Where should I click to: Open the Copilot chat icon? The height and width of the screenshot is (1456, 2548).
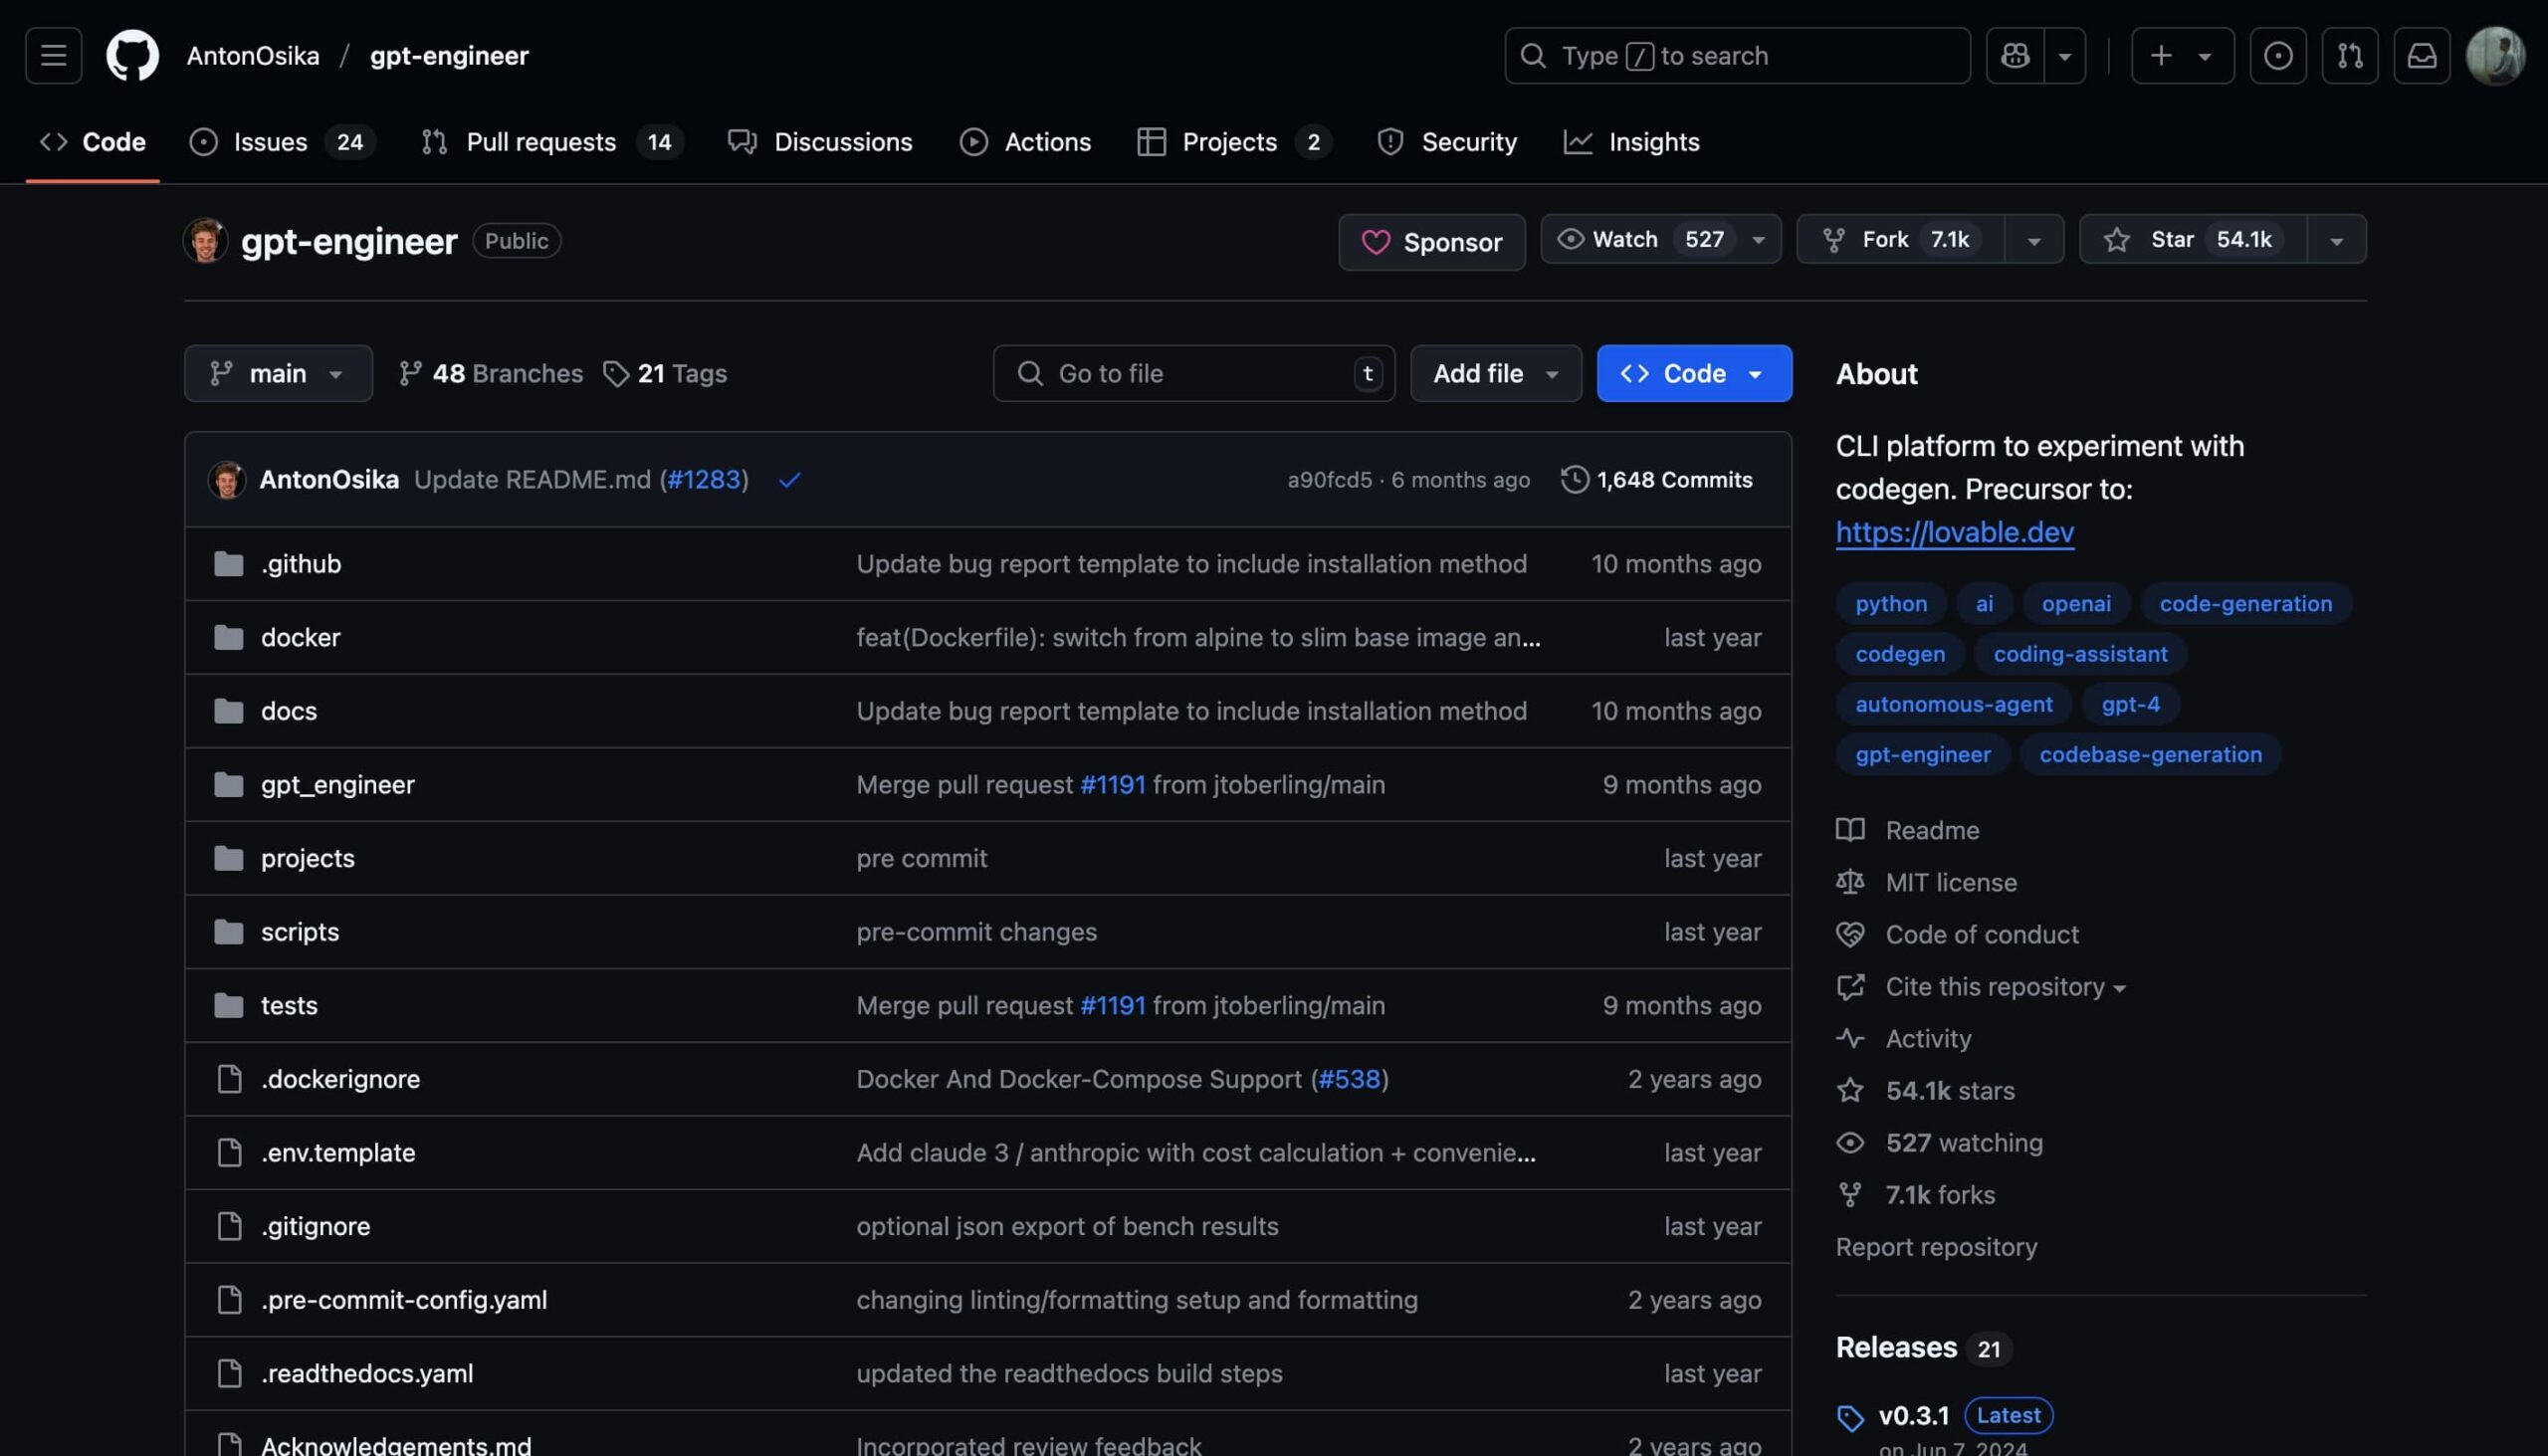click(2014, 56)
